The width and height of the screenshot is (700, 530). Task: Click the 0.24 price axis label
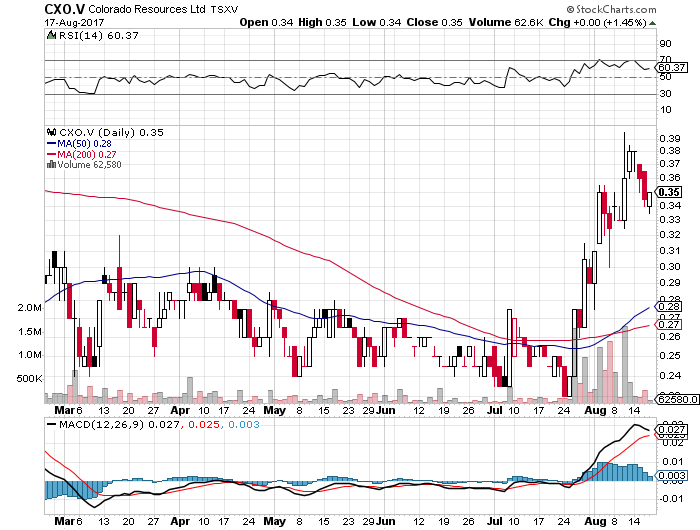[x=670, y=376]
